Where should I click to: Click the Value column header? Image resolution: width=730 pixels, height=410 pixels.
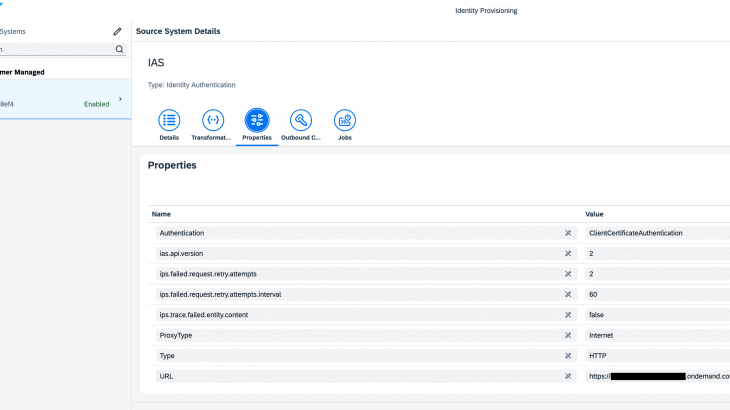pyautogui.click(x=595, y=213)
